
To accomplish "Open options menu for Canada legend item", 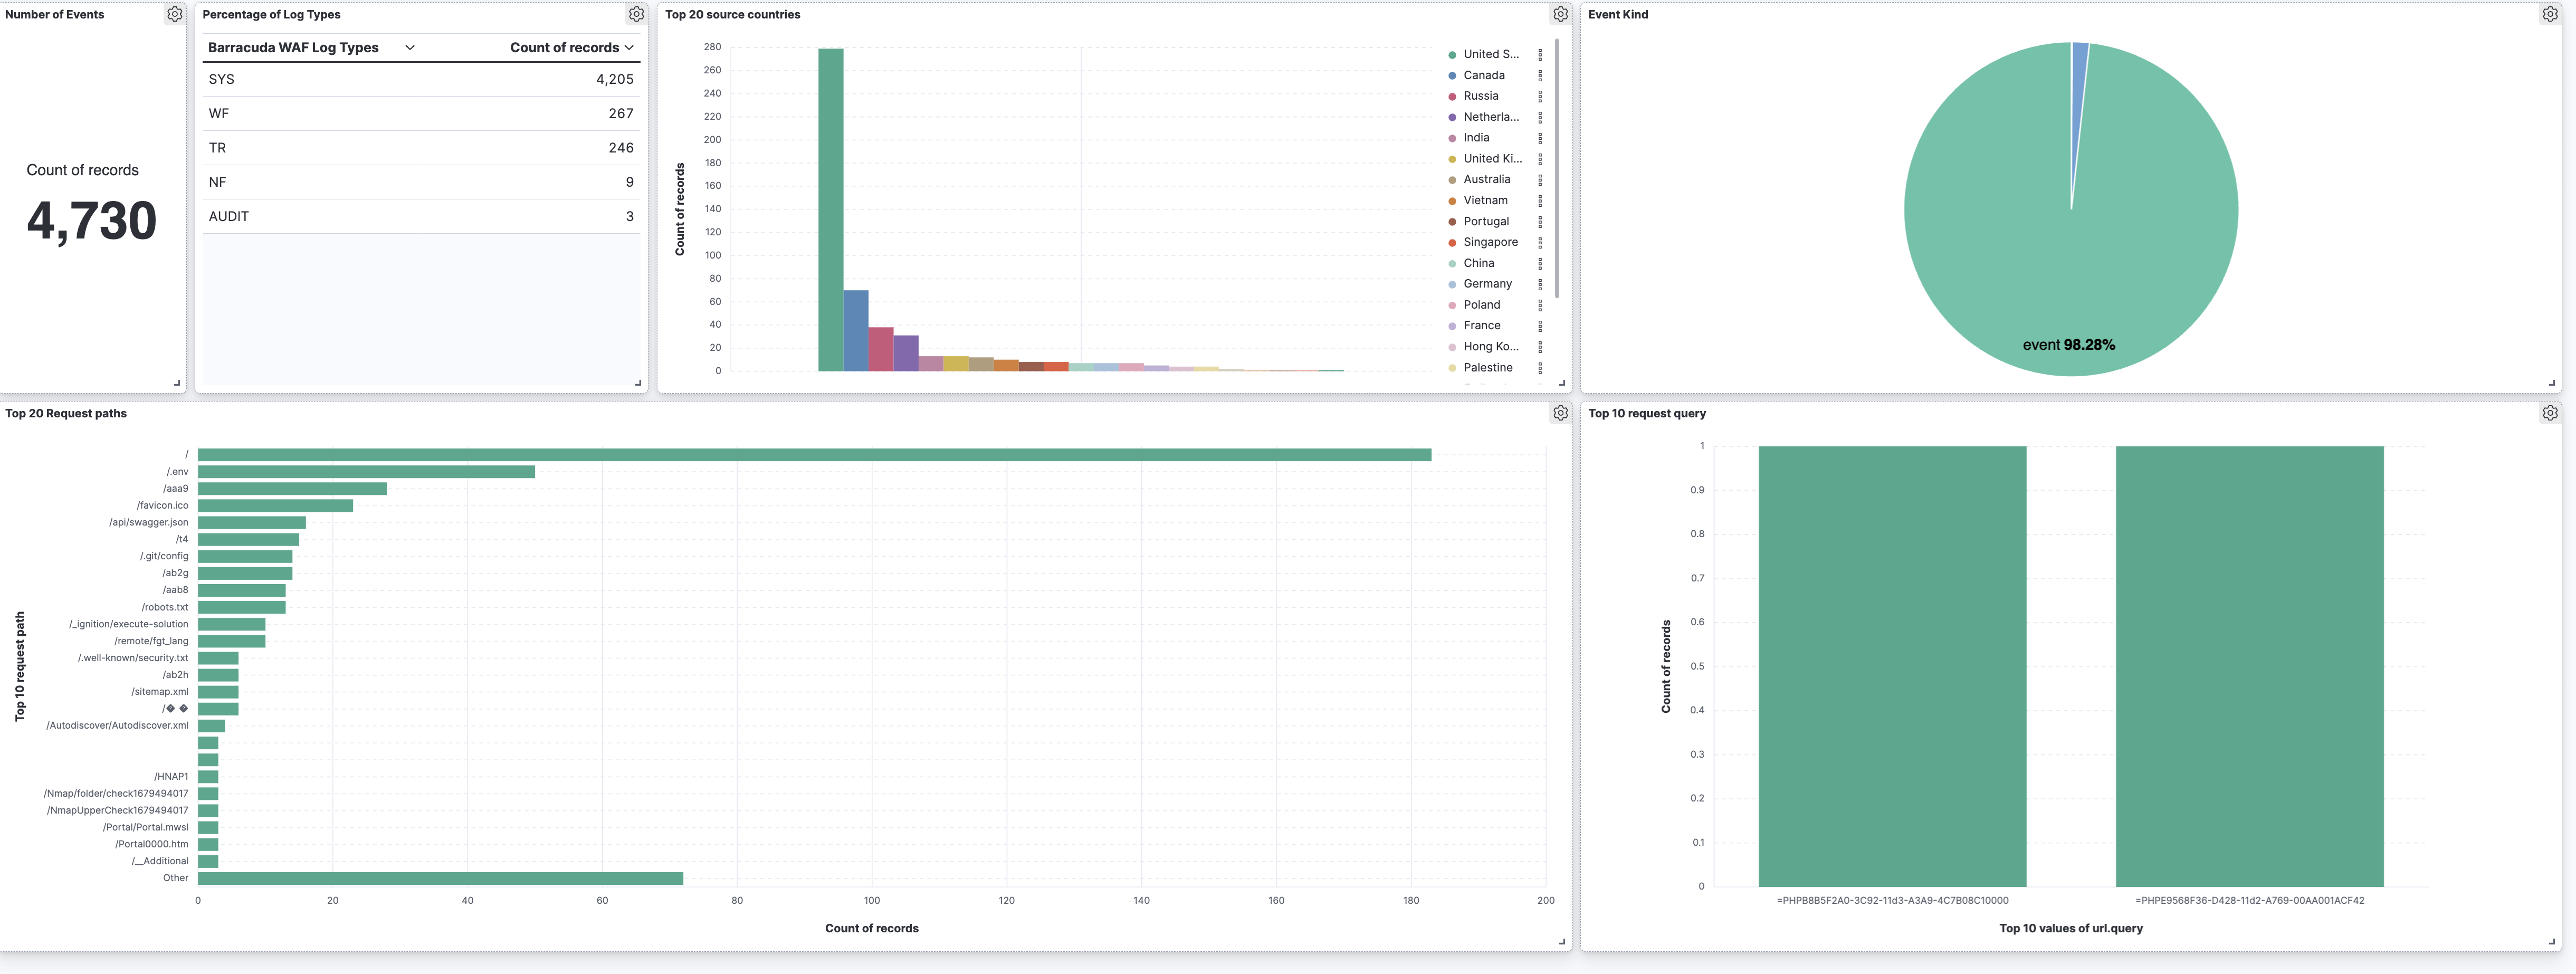I will pyautogui.click(x=1540, y=76).
